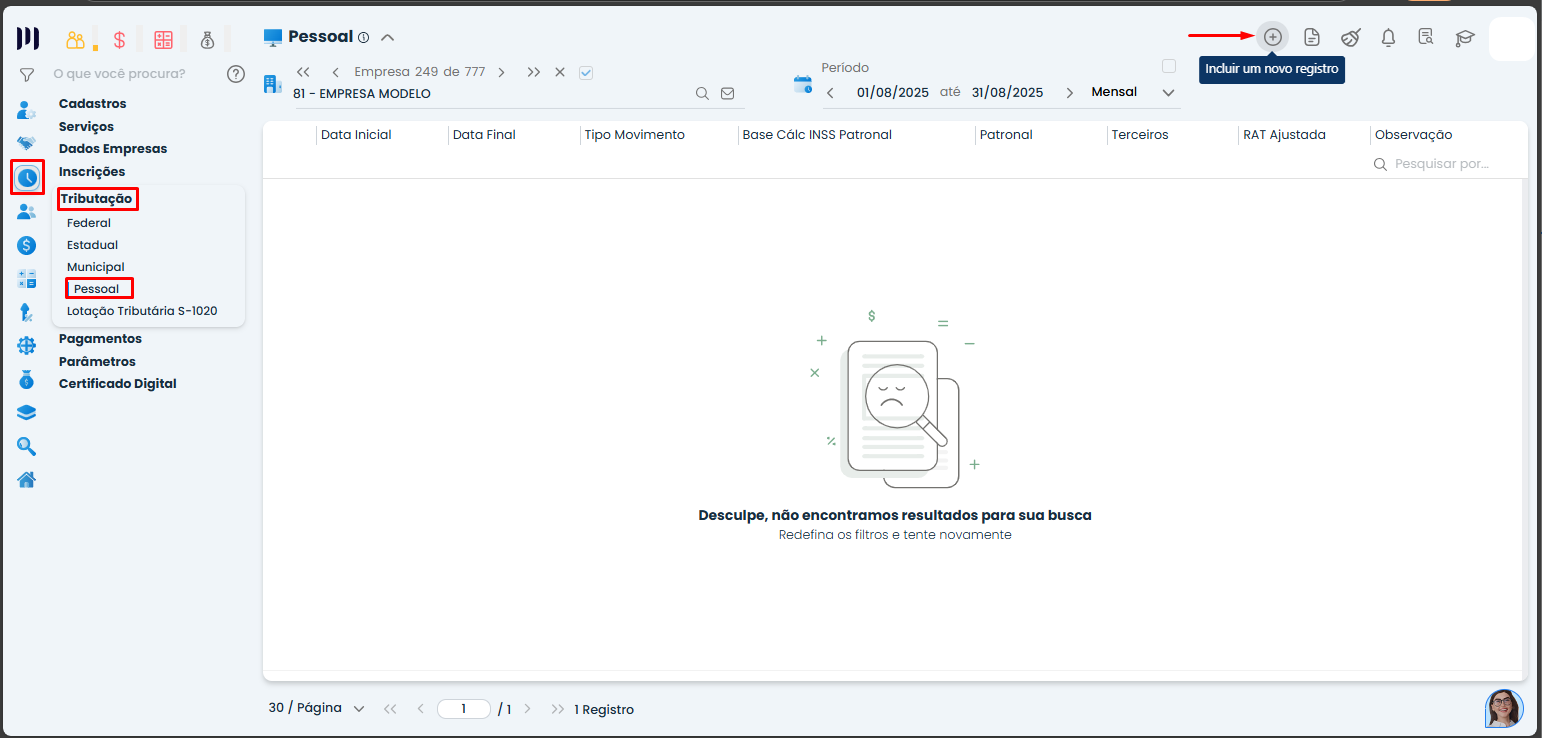The image size is (1542, 738).
Task: Click the calendar icon next to Período
Action: pos(803,84)
